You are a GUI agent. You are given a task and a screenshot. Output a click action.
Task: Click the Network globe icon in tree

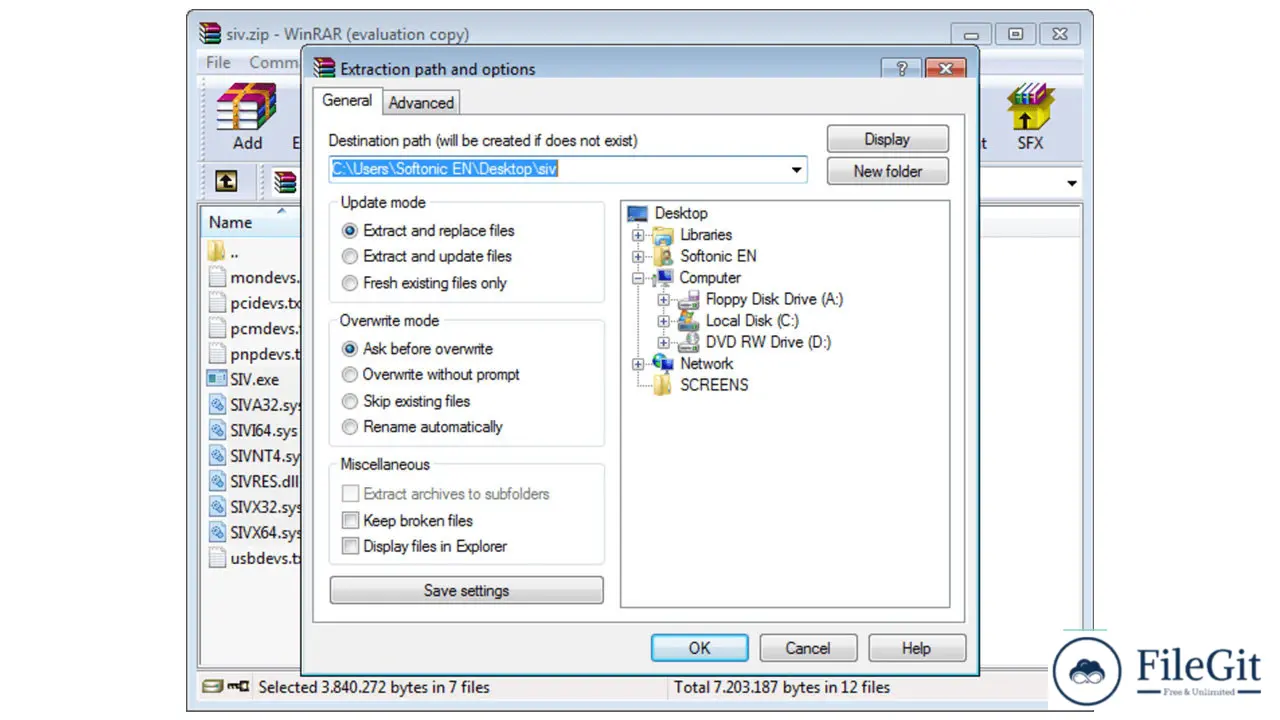point(663,363)
